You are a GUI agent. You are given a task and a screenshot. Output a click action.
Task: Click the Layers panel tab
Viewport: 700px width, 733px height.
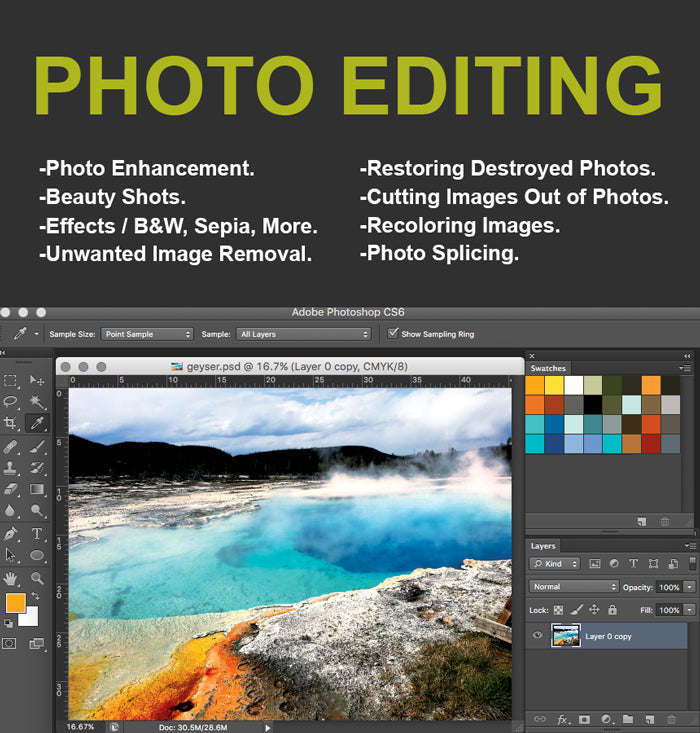[x=543, y=546]
